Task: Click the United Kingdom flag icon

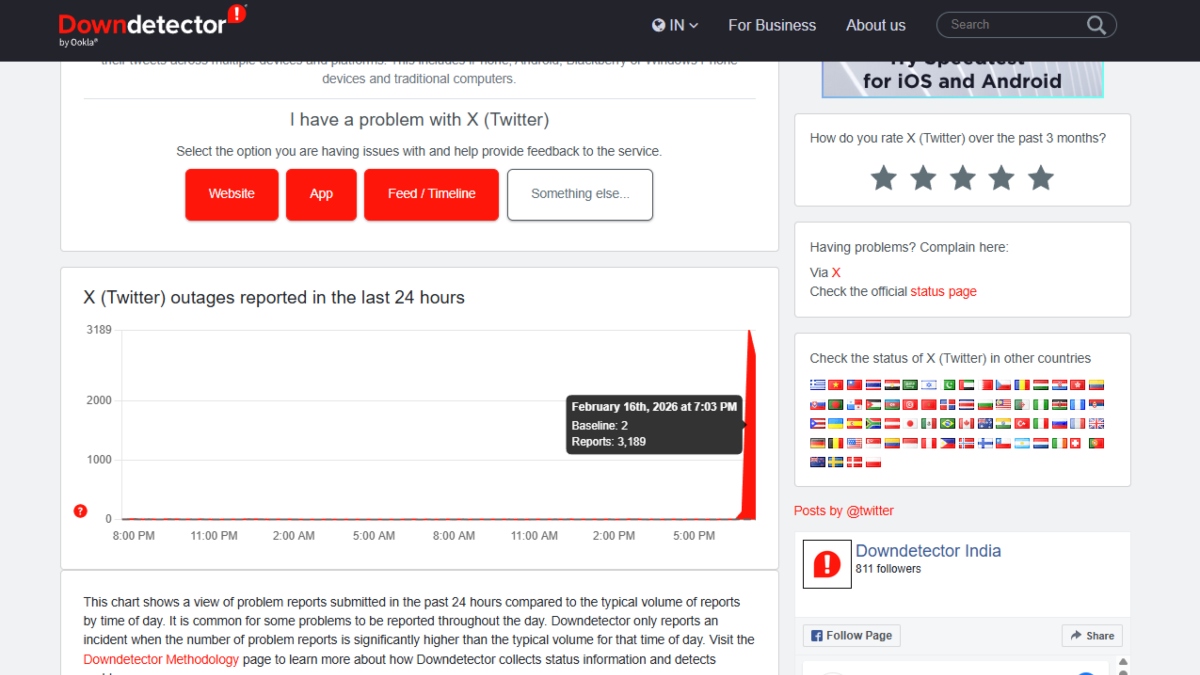Action: point(1097,423)
